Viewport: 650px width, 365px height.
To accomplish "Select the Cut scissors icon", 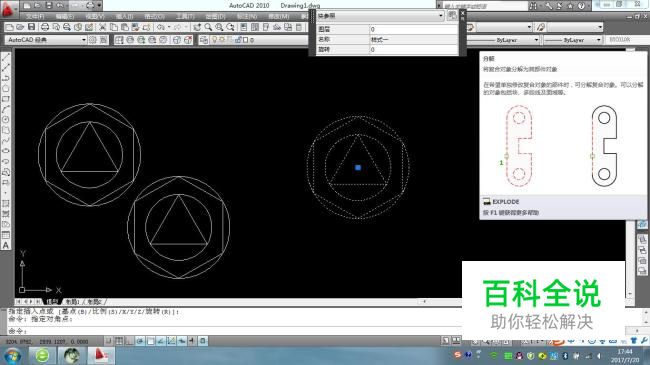I will pos(102,27).
